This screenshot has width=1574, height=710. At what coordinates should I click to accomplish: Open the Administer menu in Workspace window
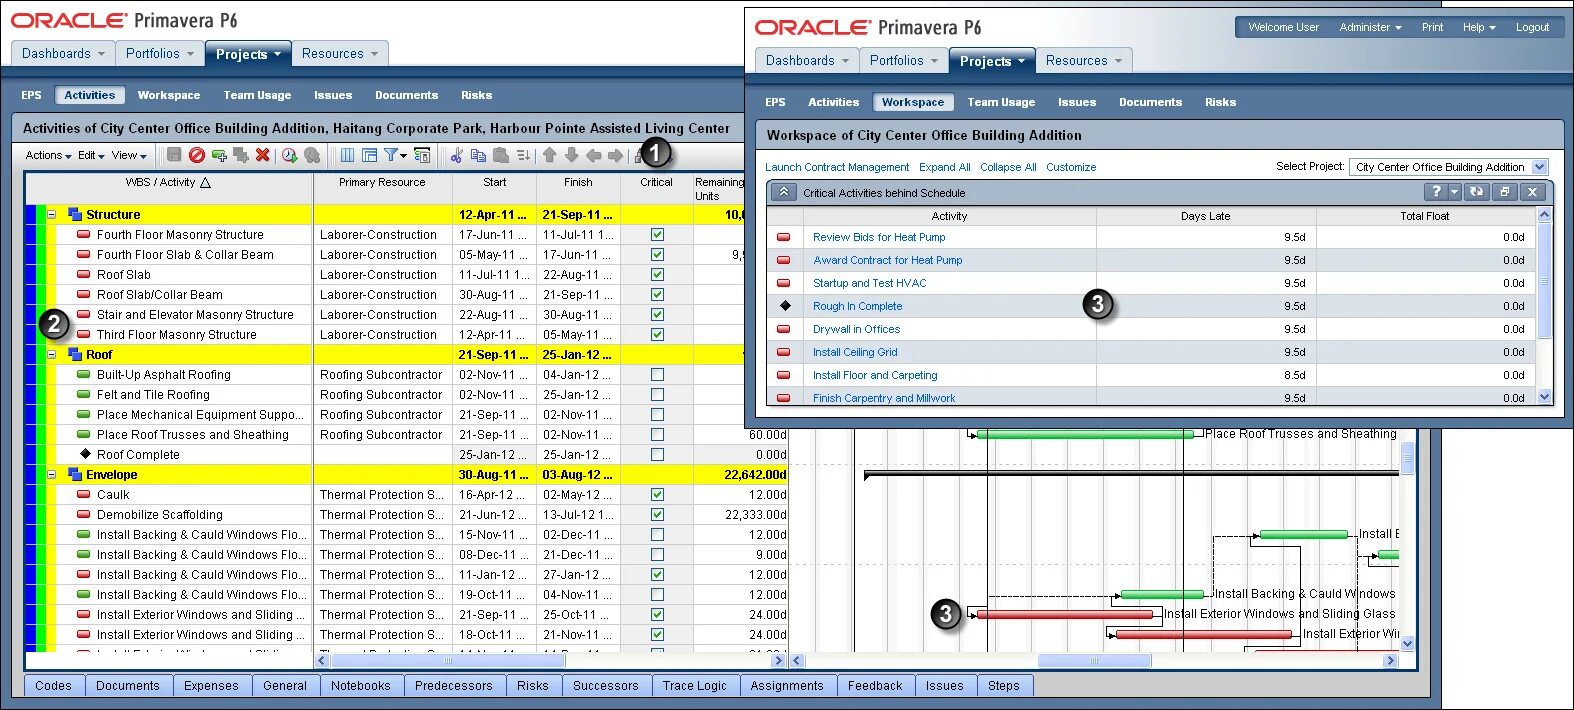coord(1370,27)
